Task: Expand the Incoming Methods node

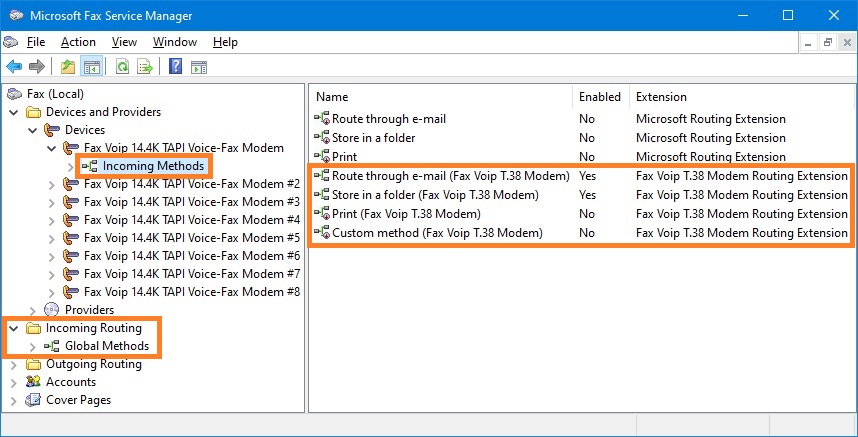Action: (x=71, y=166)
